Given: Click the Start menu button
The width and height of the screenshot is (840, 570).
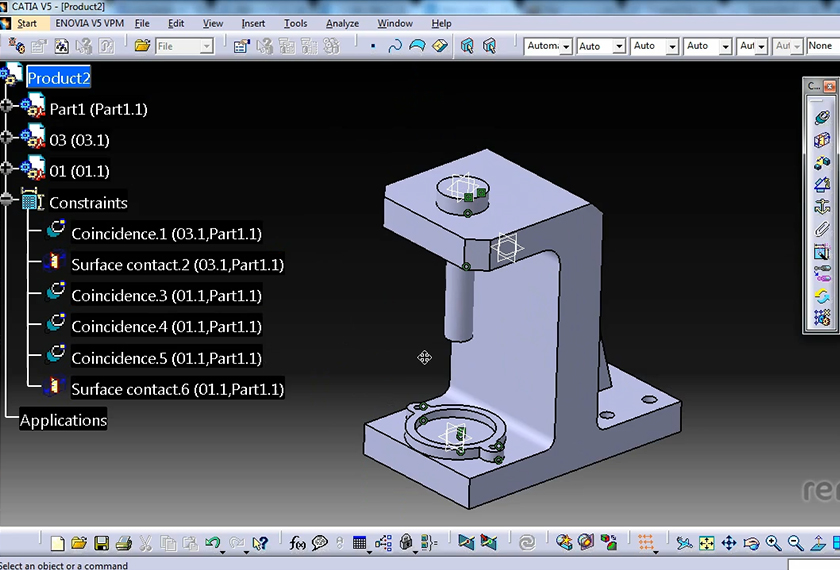Looking at the screenshot, I should (27, 23).
